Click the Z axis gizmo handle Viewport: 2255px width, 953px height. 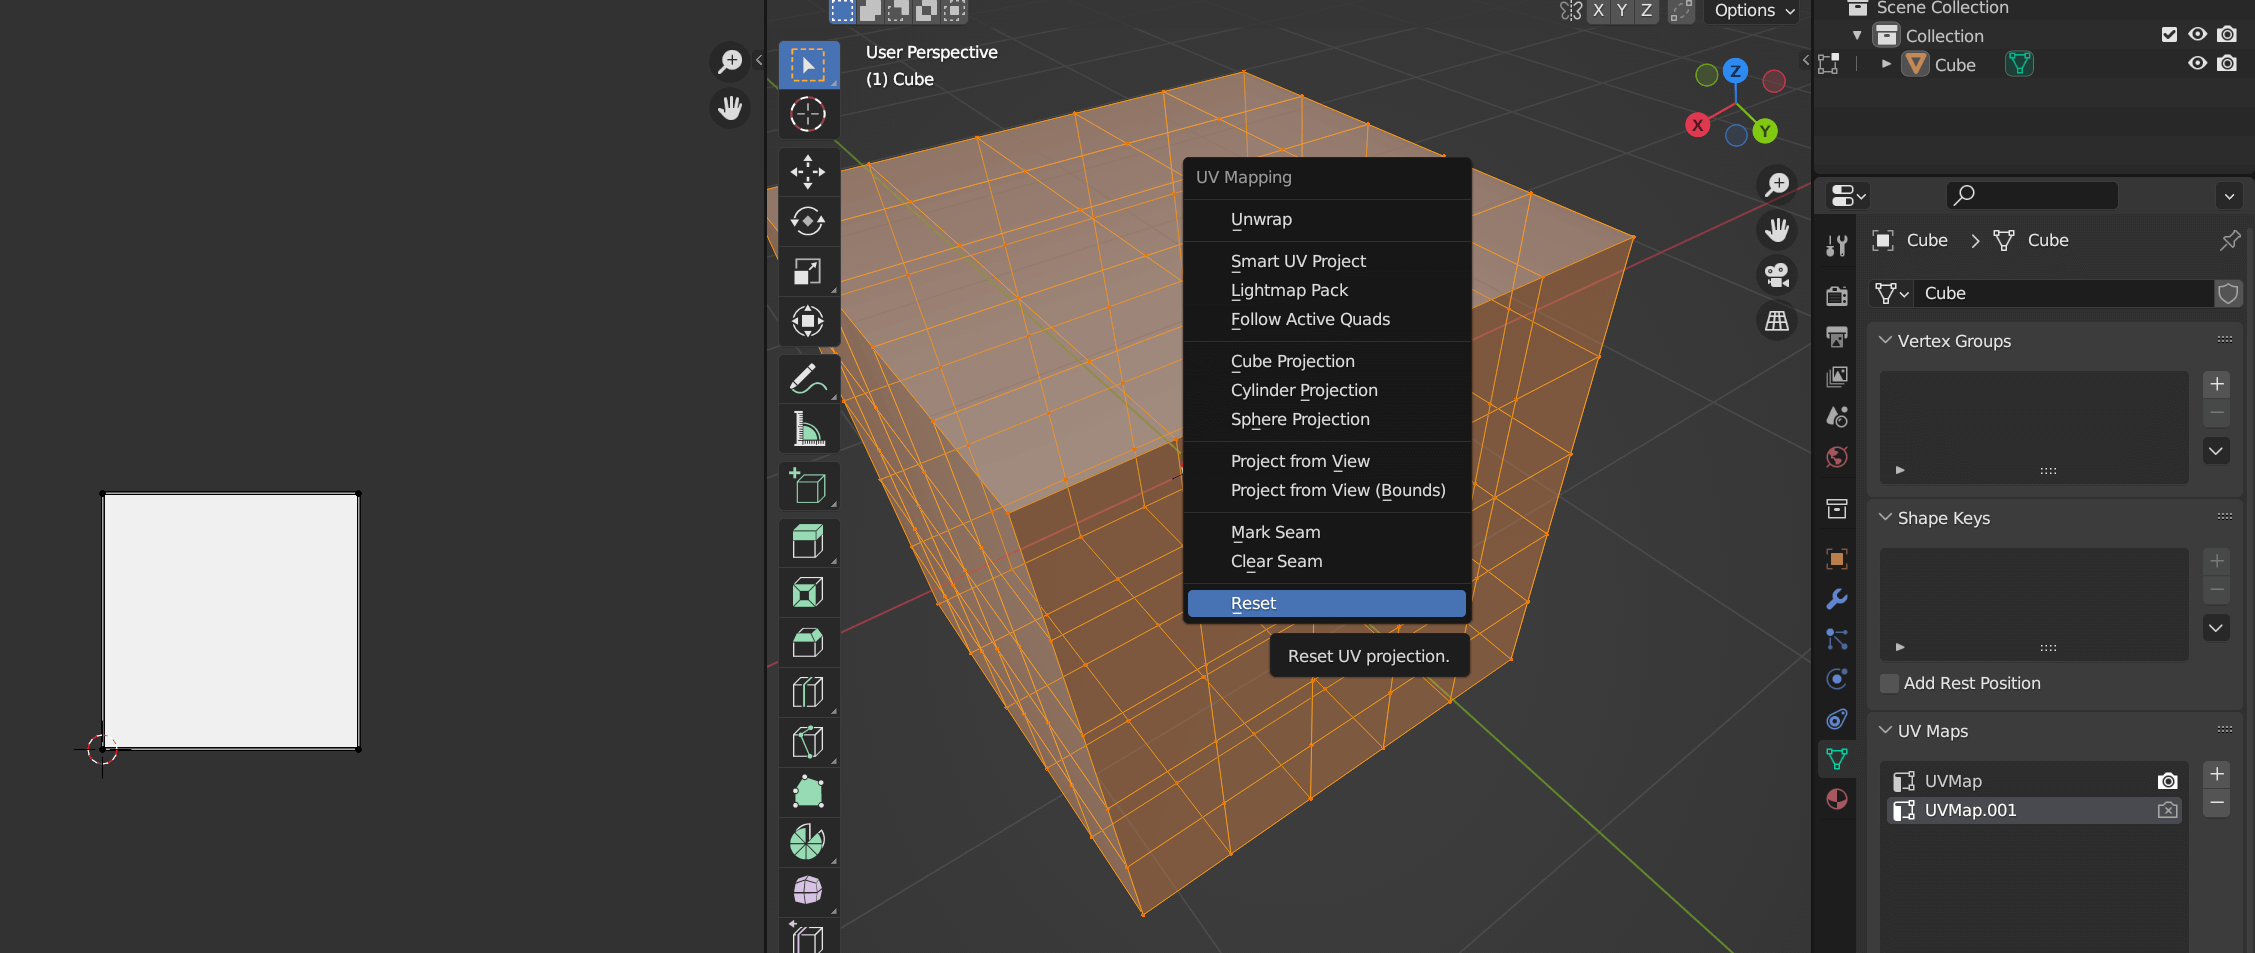(x=1735, y=71)
